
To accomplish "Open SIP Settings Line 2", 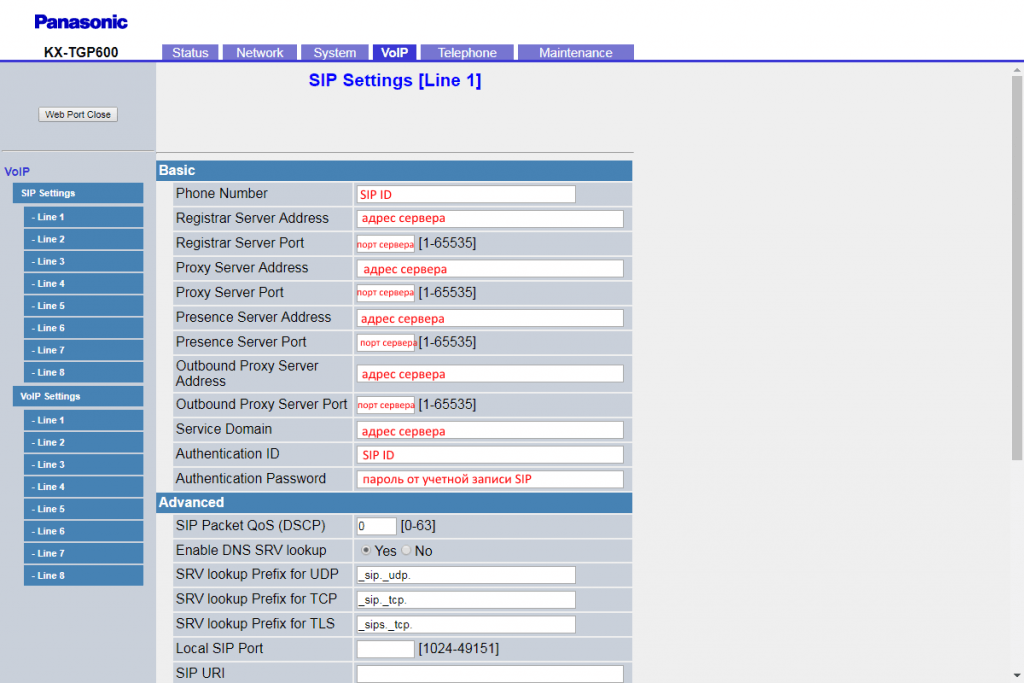I will [84, 239].
